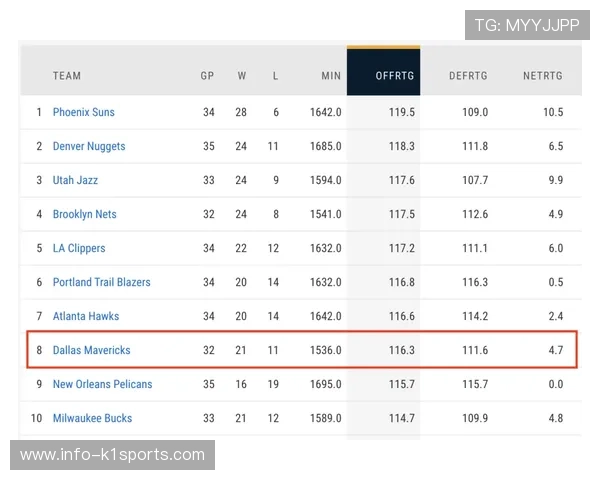Select Utah Jazz MIN value 1594.0
Viewport: 600px width, 480px height.
326,180
